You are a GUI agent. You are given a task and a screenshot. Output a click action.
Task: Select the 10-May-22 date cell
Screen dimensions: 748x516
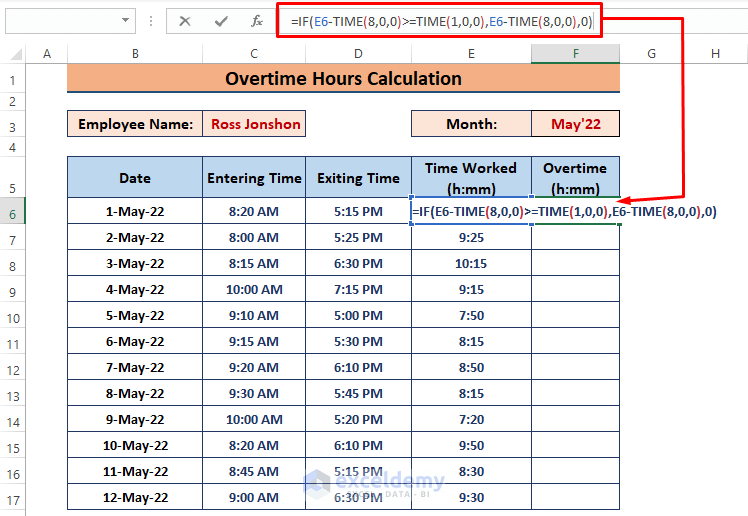click(135, 445)
